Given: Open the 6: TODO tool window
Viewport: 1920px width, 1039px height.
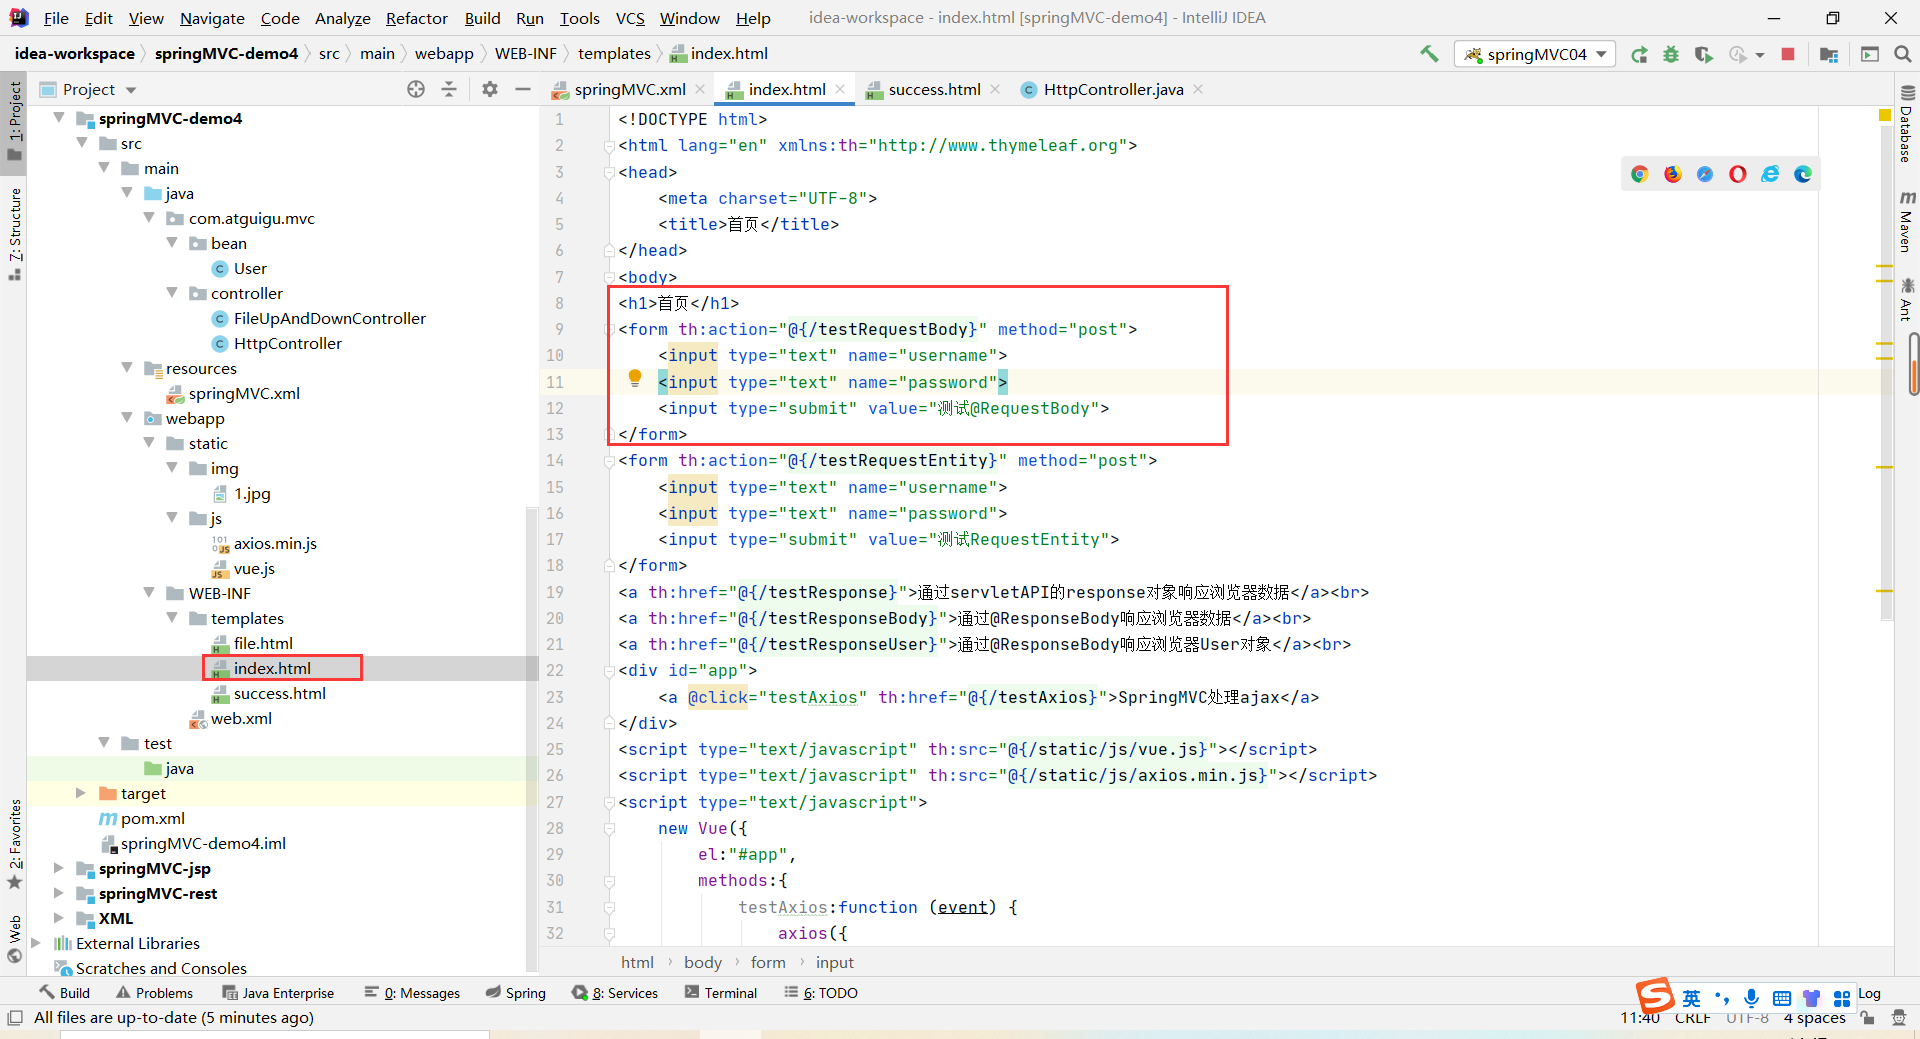Looking at the screenshot, I should pos(821,993).
